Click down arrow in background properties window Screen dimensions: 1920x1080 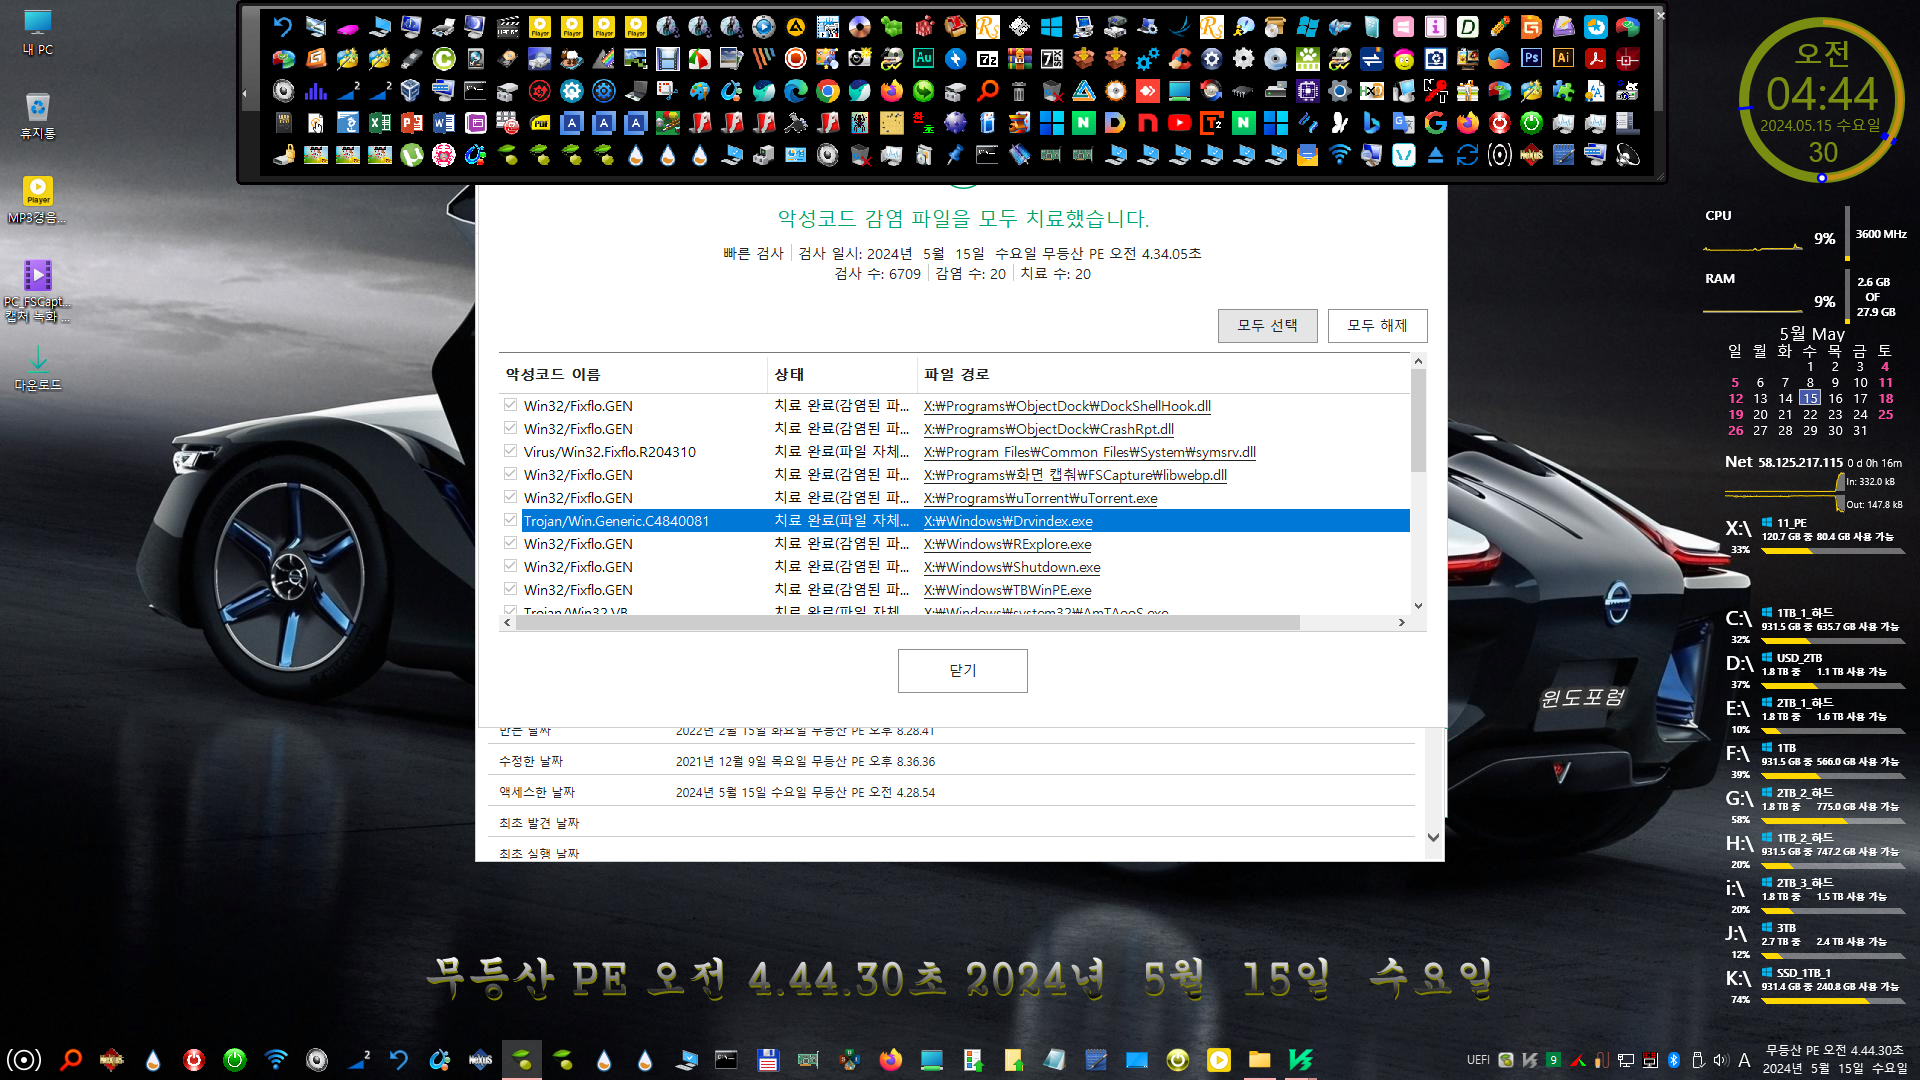tap(1433, 837)
